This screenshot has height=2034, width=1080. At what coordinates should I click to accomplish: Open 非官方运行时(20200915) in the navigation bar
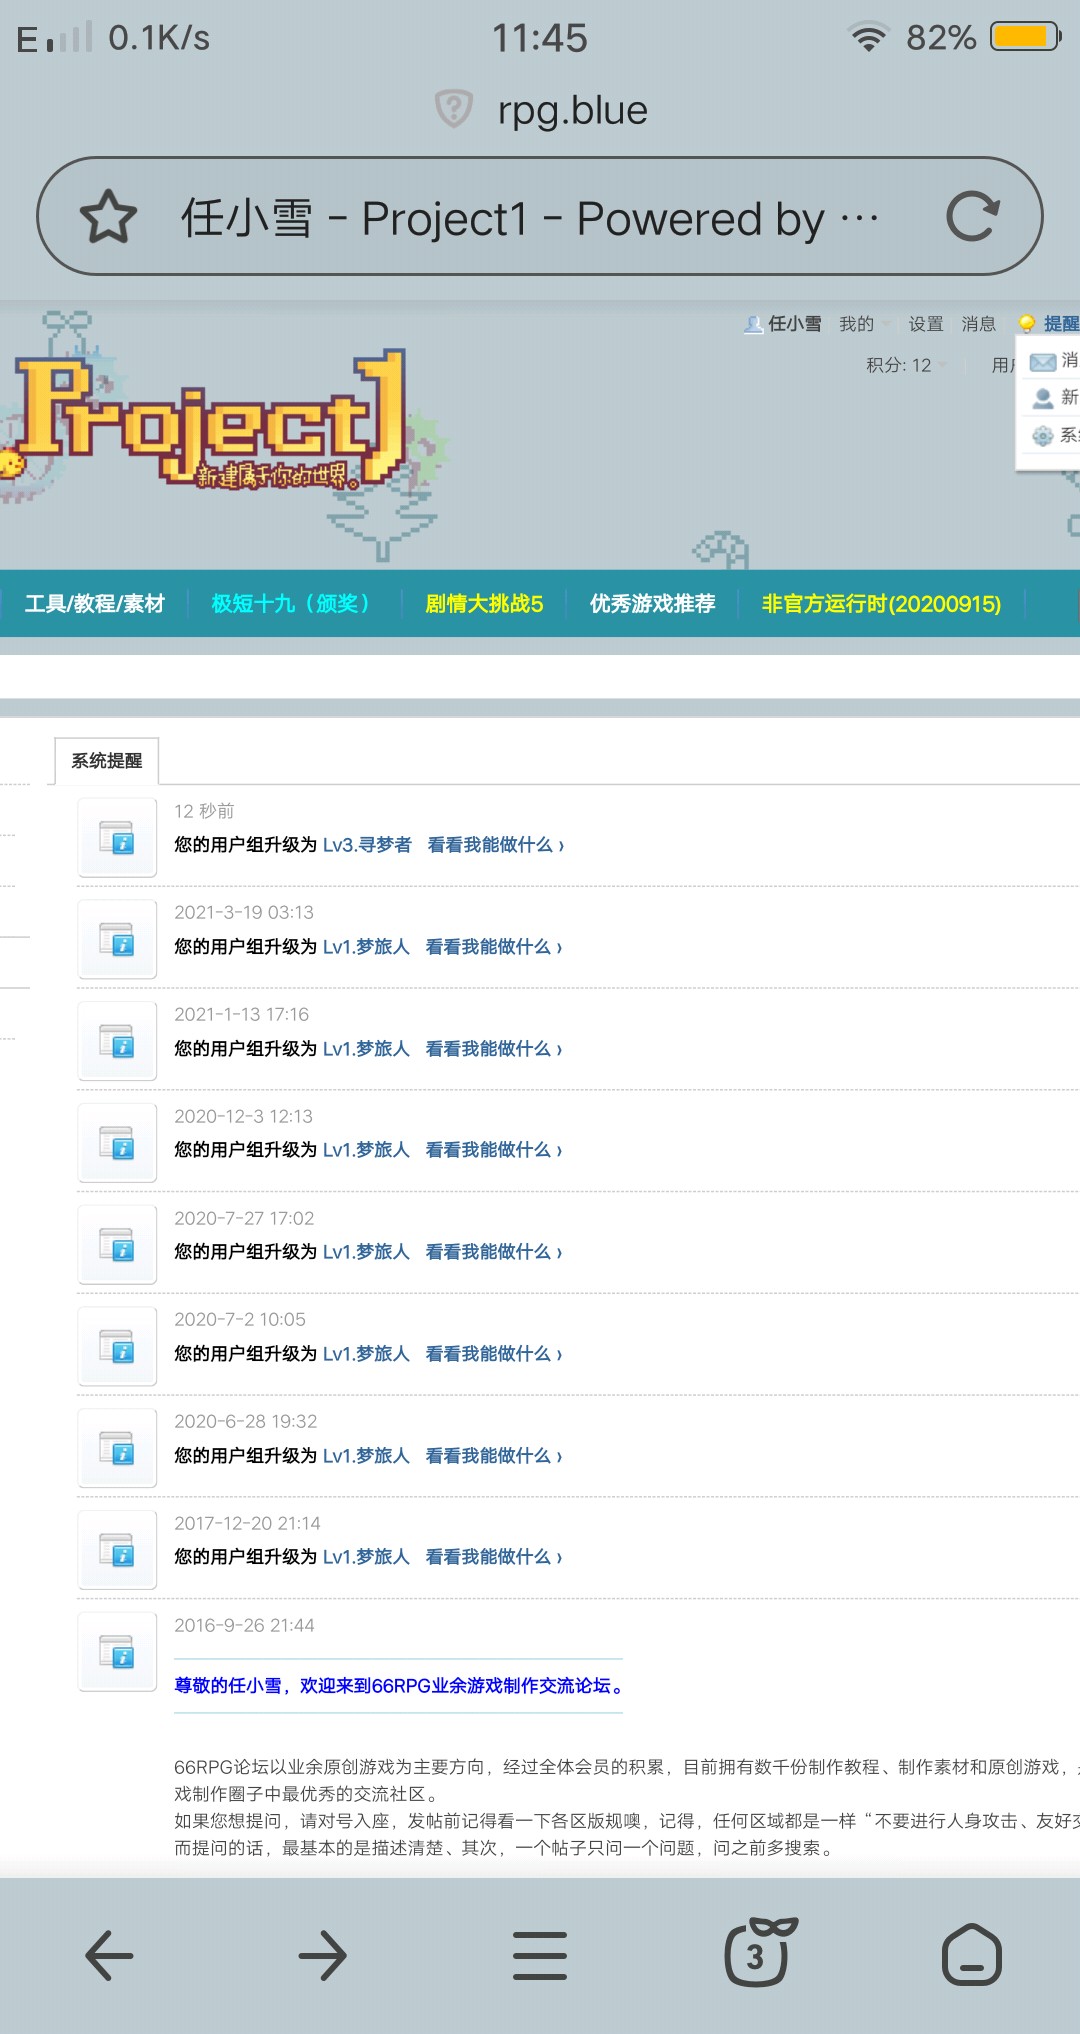881,603
